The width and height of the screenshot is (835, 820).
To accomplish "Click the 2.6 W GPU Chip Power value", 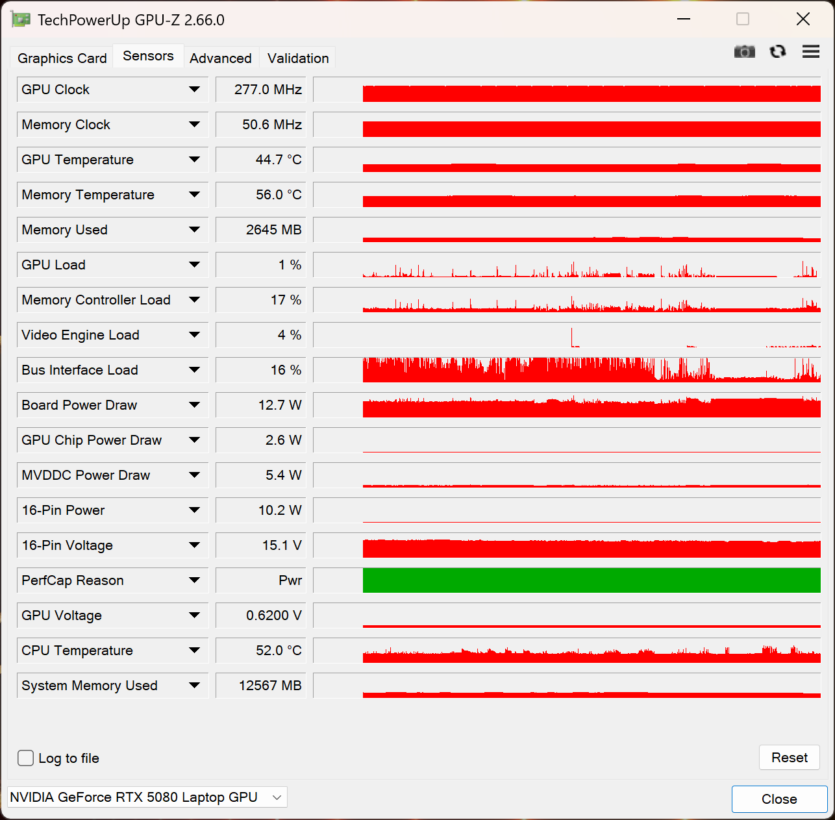I will click(x=261, y=440).
